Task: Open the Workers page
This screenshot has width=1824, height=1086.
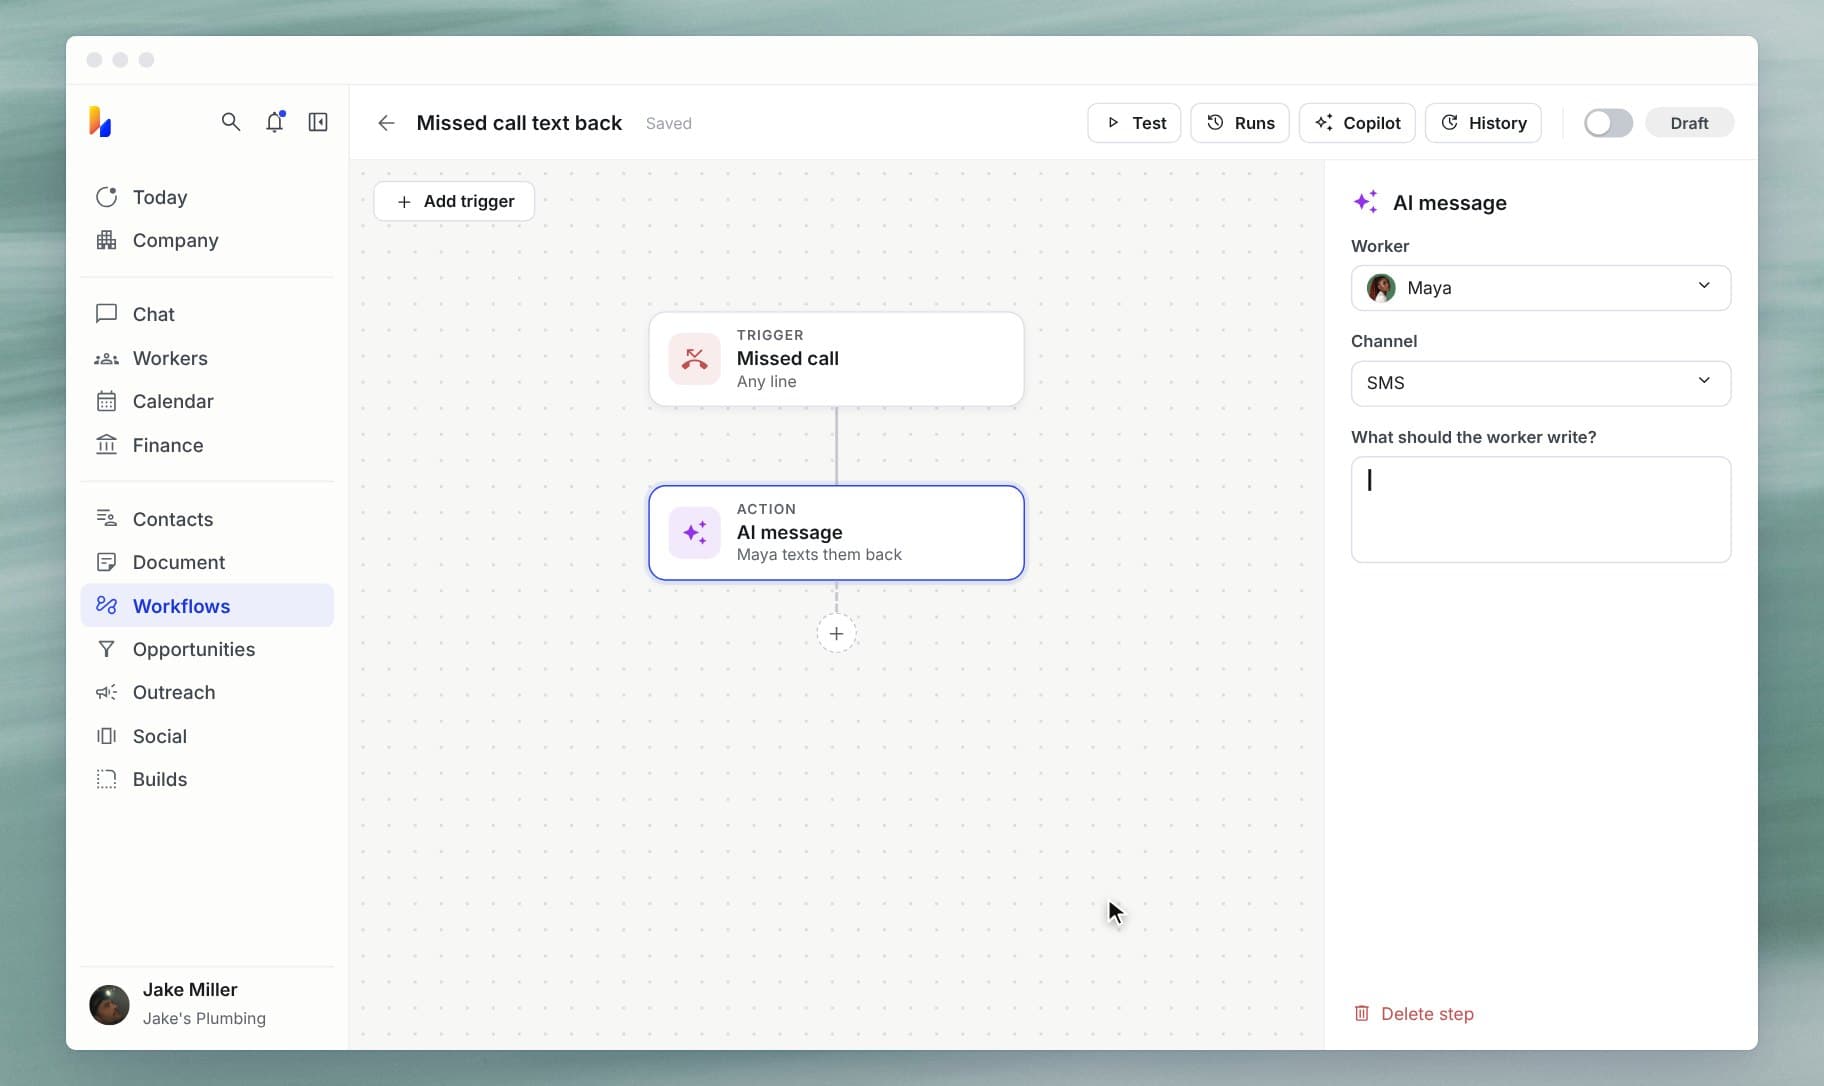Action: click(207, 358)
